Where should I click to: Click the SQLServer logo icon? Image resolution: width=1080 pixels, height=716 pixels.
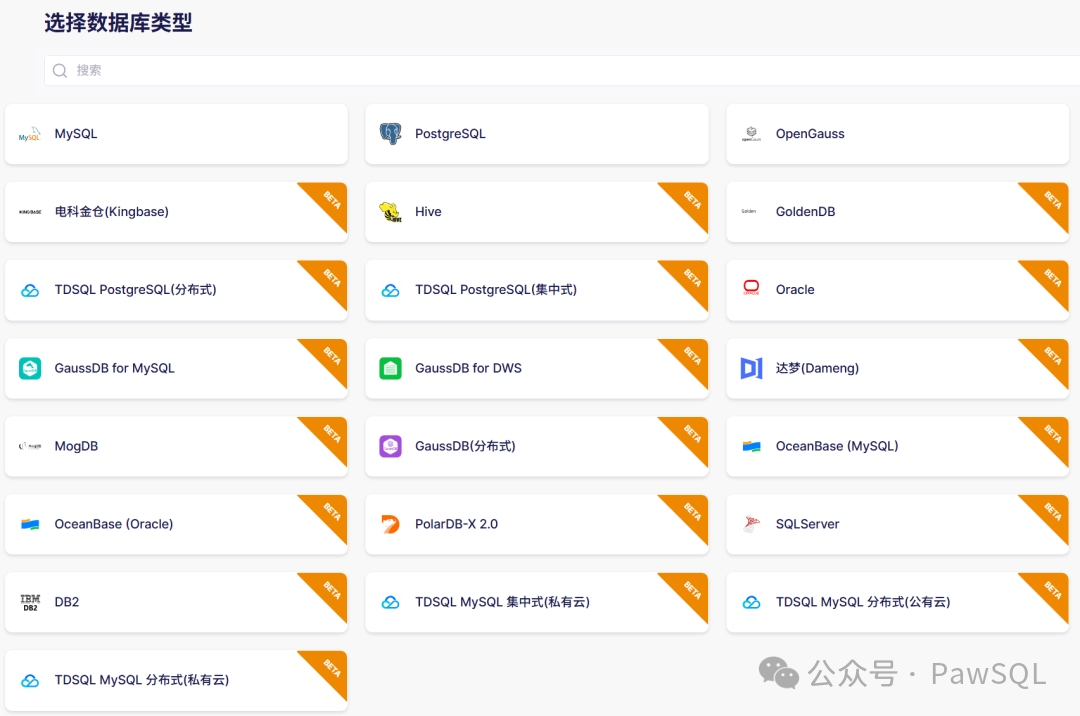pos(751,524)
